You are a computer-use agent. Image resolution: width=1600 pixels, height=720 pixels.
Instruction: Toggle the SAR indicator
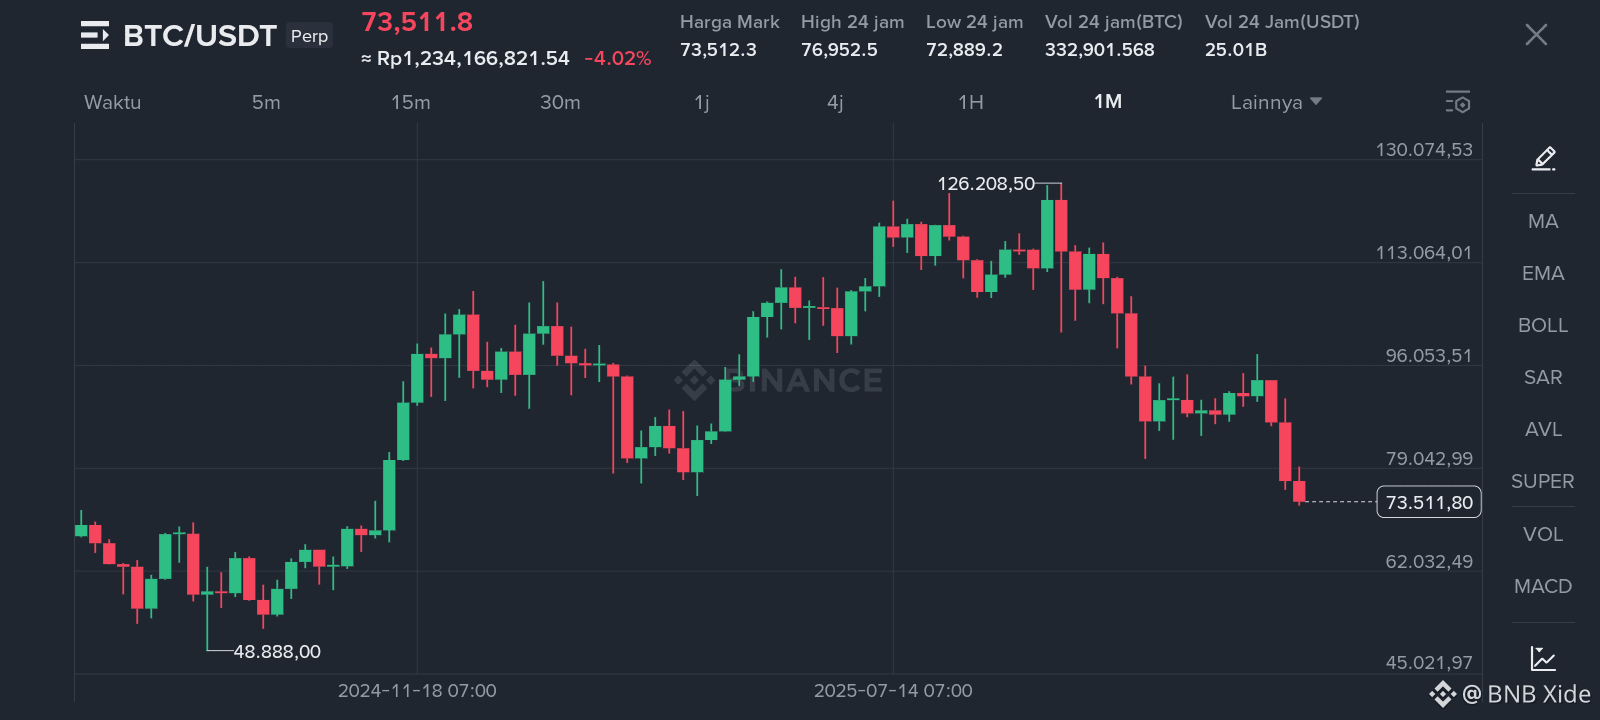[1543, 377]
